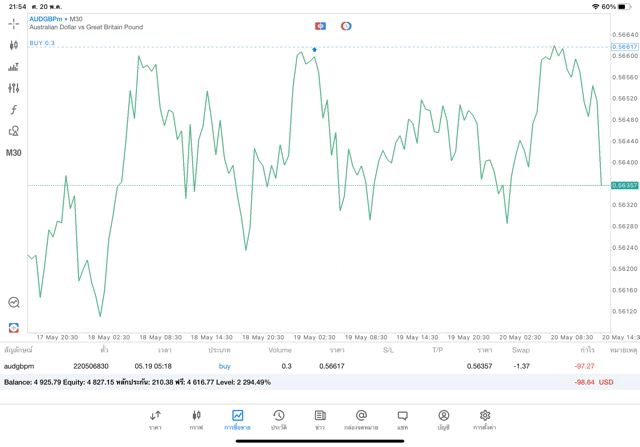Open the chart settings sliders icon
640x447 pixels.
14,88
